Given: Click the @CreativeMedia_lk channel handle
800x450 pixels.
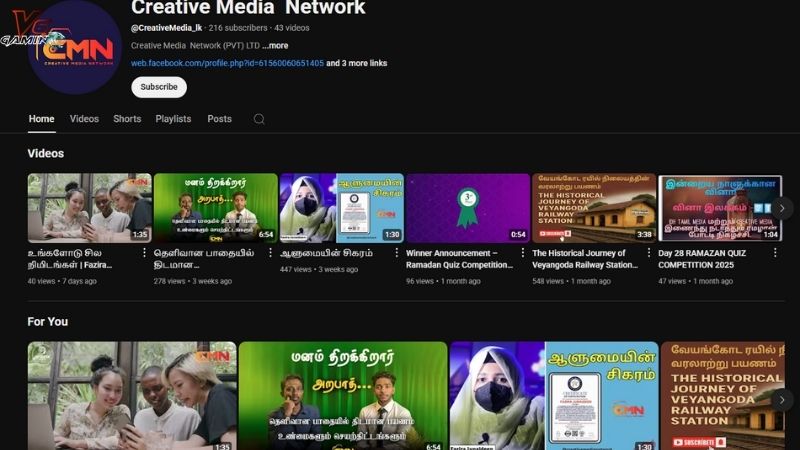Looking at the screenshot, I should [166, 28].
